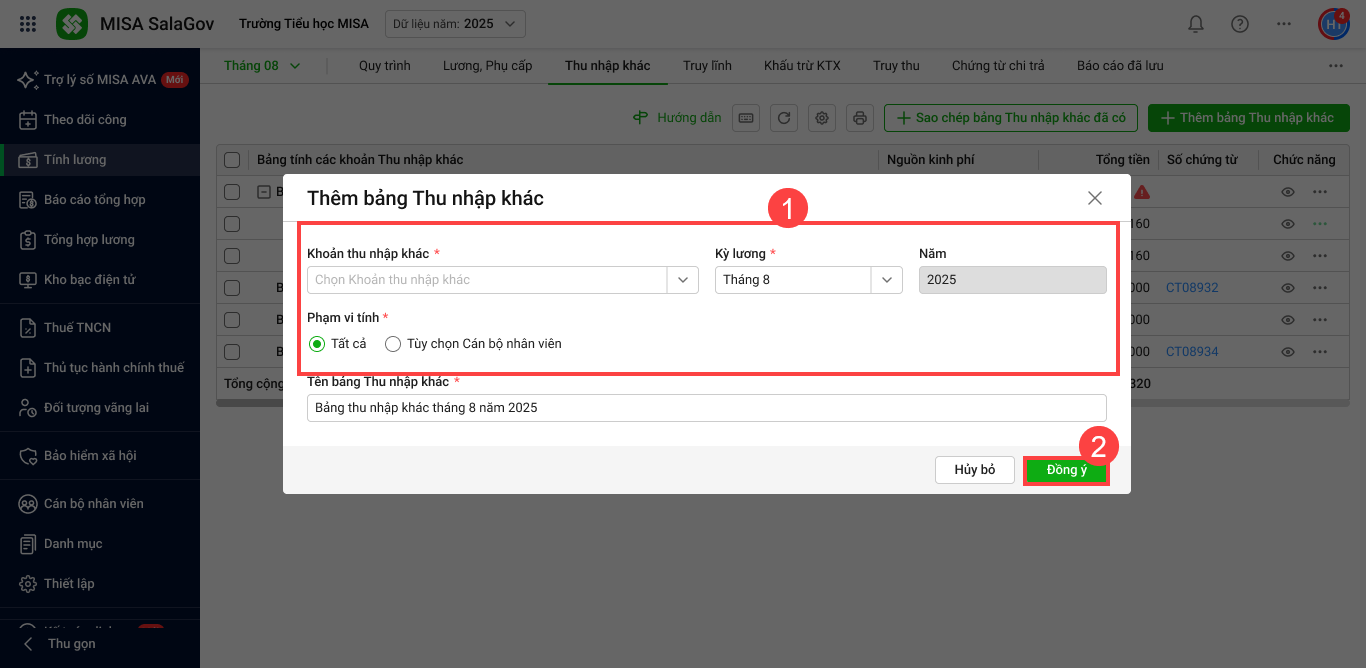Select the Tất cả radio option
1366x668 pixels.
[x=317, y=344]
